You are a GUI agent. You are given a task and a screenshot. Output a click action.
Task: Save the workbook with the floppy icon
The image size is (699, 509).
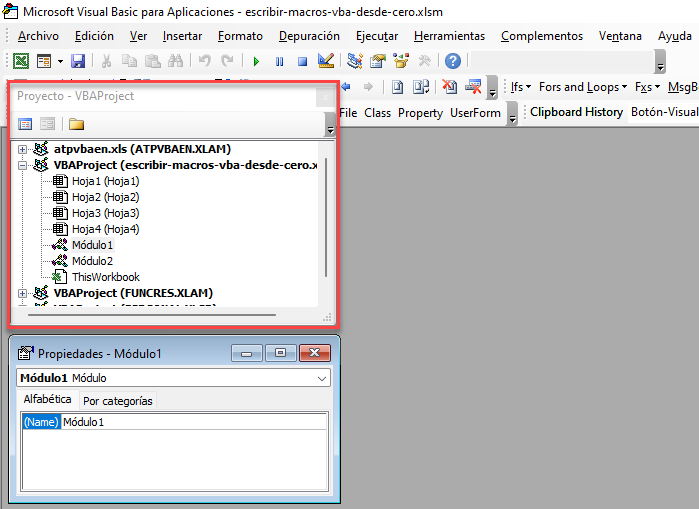(78, 61)
